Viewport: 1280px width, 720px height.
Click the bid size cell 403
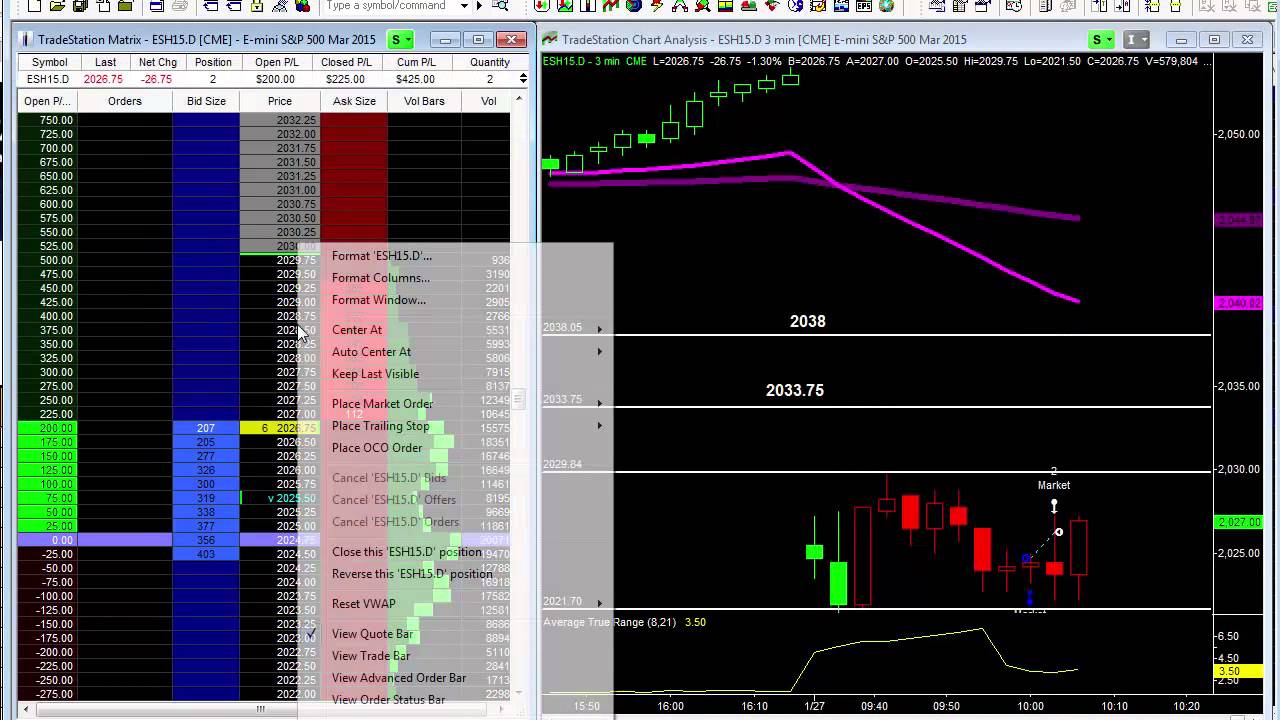[206, 554]
